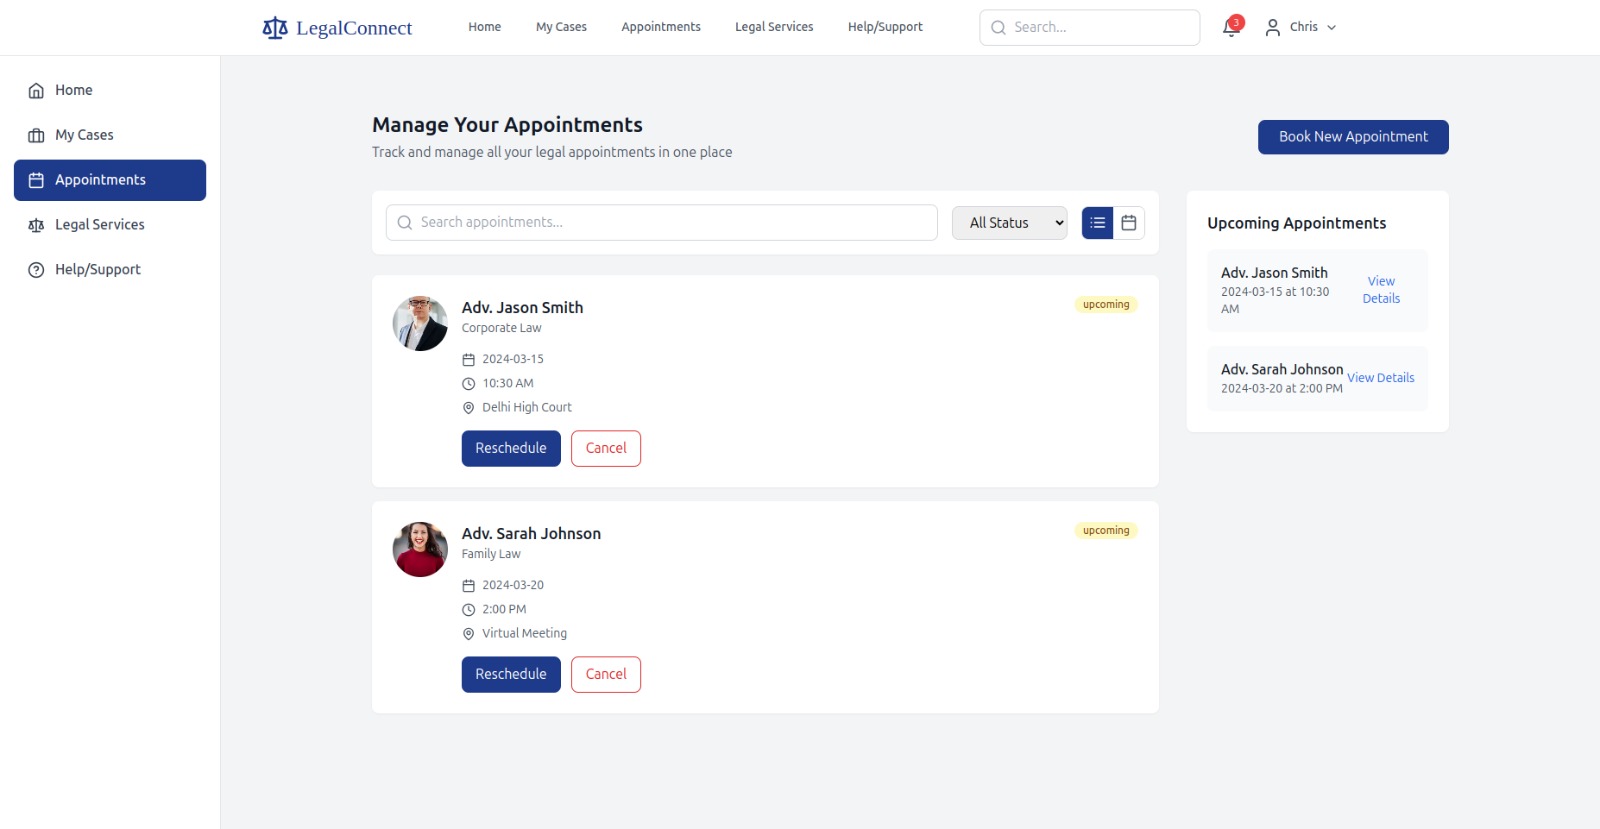The image size is (1600, 829).
Task: View Details for Adv. Jason Smith upcoming
Action: 1381,290
